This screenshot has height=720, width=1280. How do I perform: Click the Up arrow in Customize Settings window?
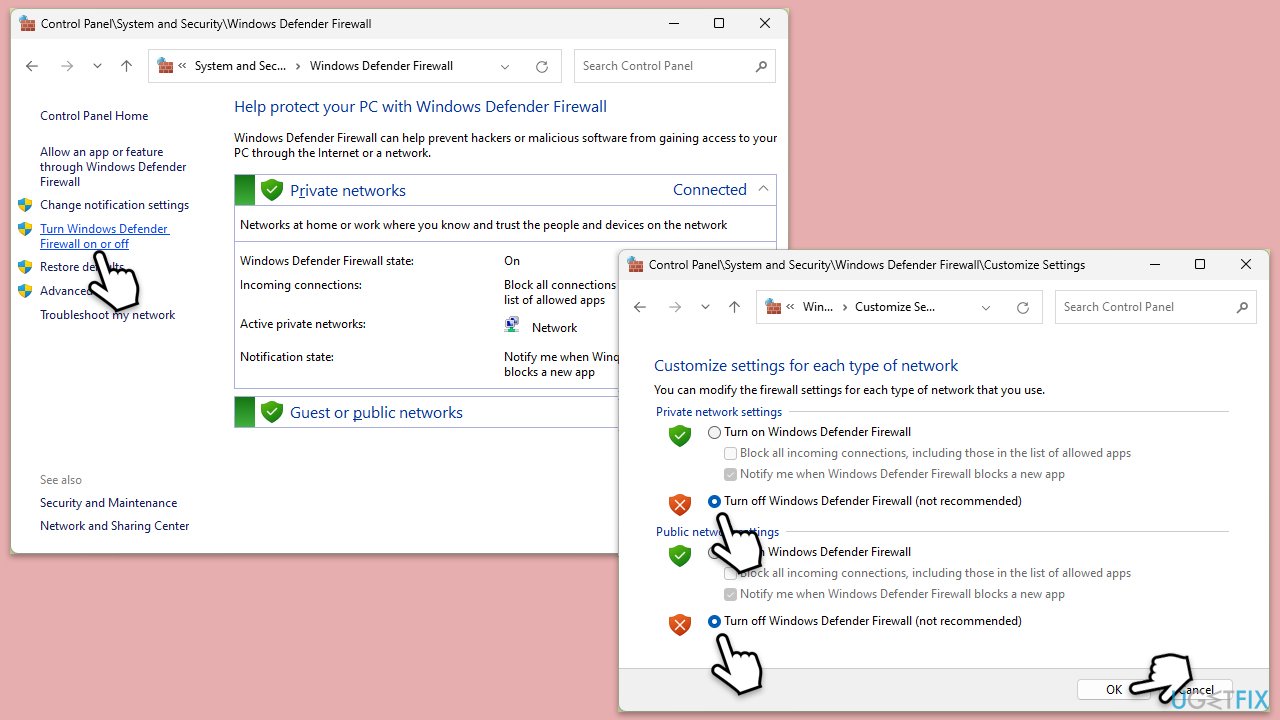click(734, 307)
